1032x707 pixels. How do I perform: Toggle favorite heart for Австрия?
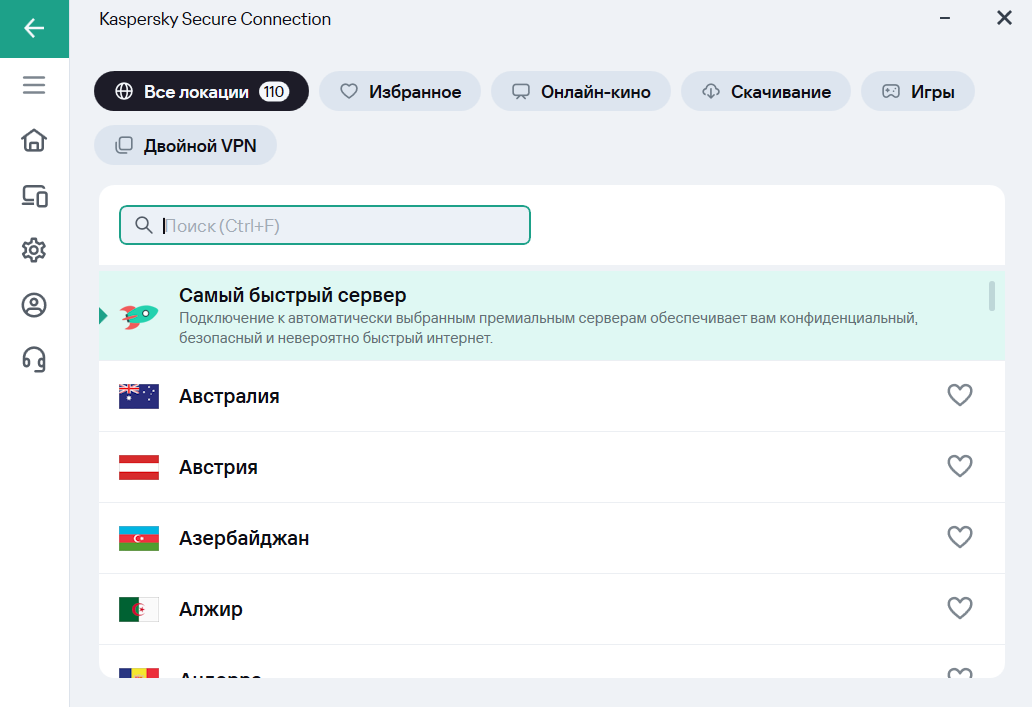pyautogui.click(x=959, y=467)
